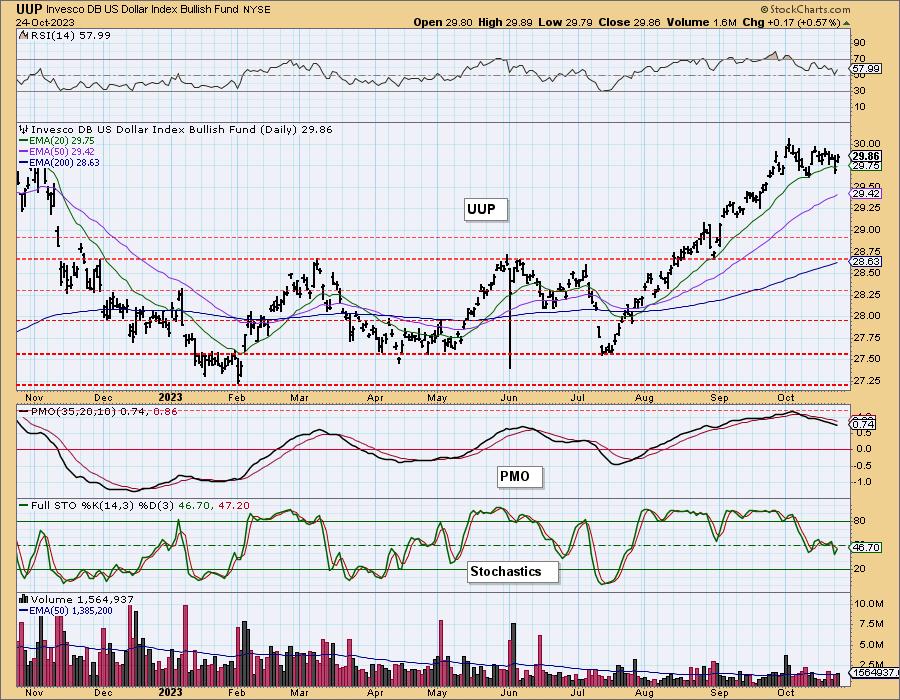Click the bold 2023 label under the price panel
The image size is (900, 700).
click(x=170, y=397)
